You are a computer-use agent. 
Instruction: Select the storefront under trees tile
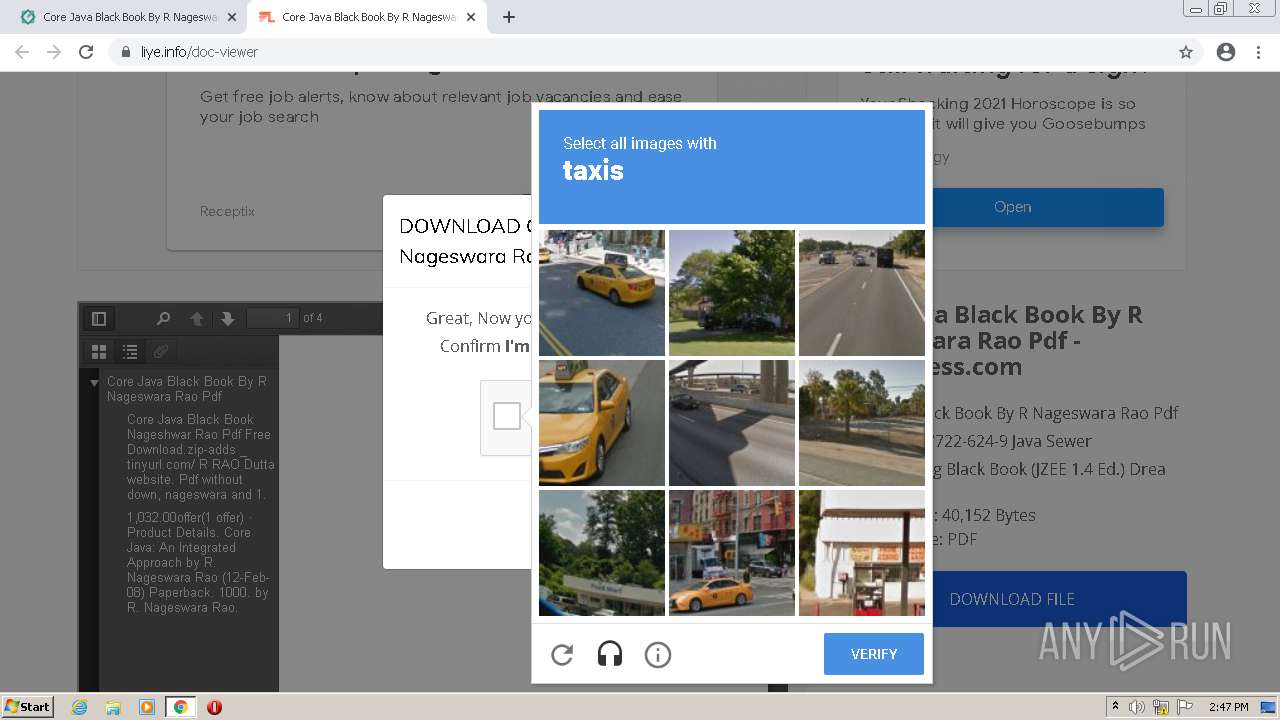(x=602, y=553)
